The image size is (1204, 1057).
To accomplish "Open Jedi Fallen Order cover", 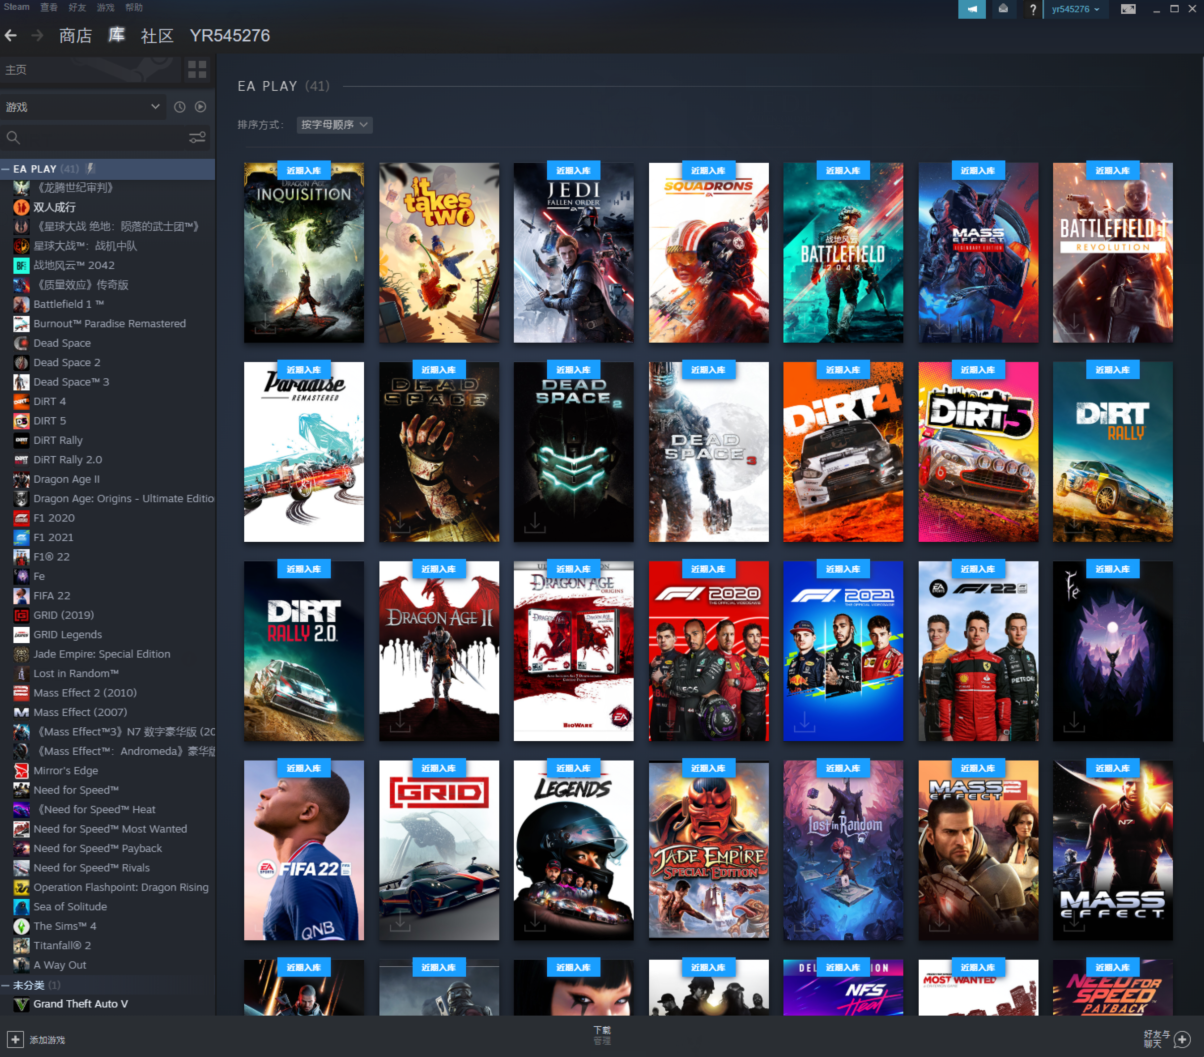I will coord(574,253).
